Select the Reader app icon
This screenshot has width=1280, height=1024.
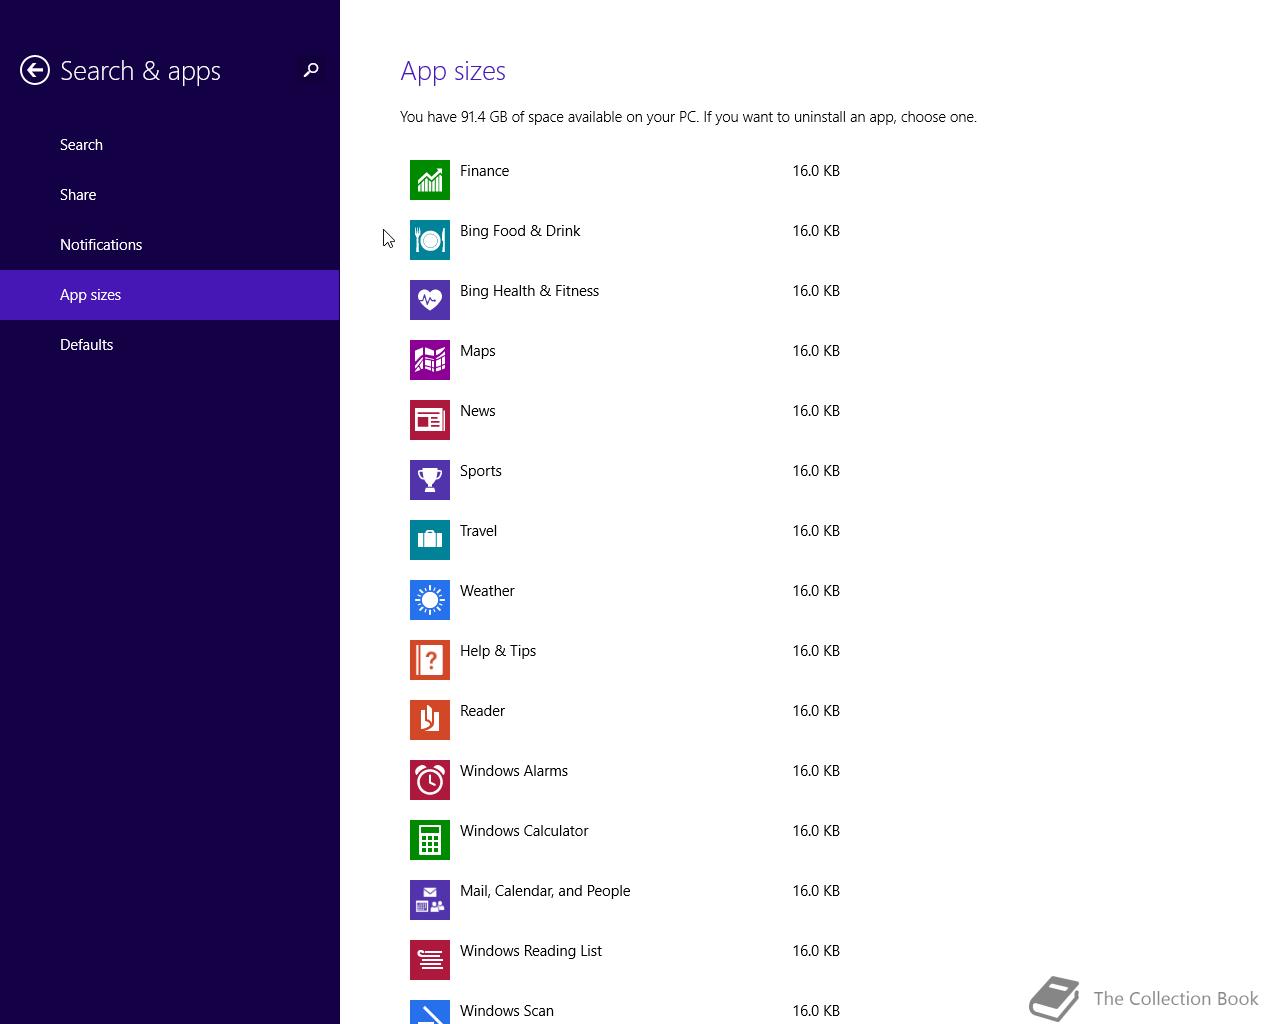click(430, 720)
